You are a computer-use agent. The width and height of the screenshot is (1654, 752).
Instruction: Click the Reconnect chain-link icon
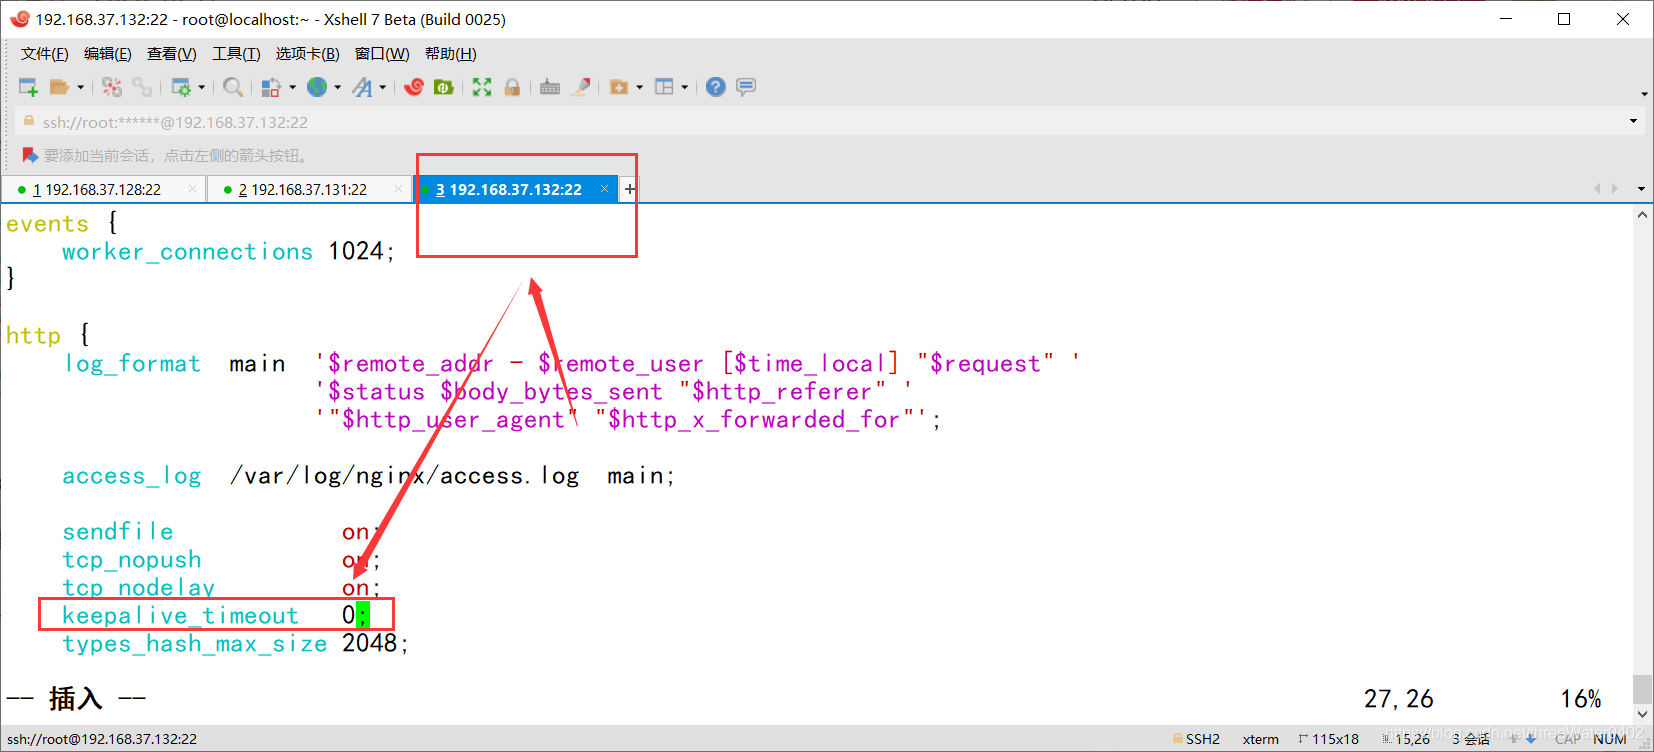pyautogui.click(x=142, y=87)
